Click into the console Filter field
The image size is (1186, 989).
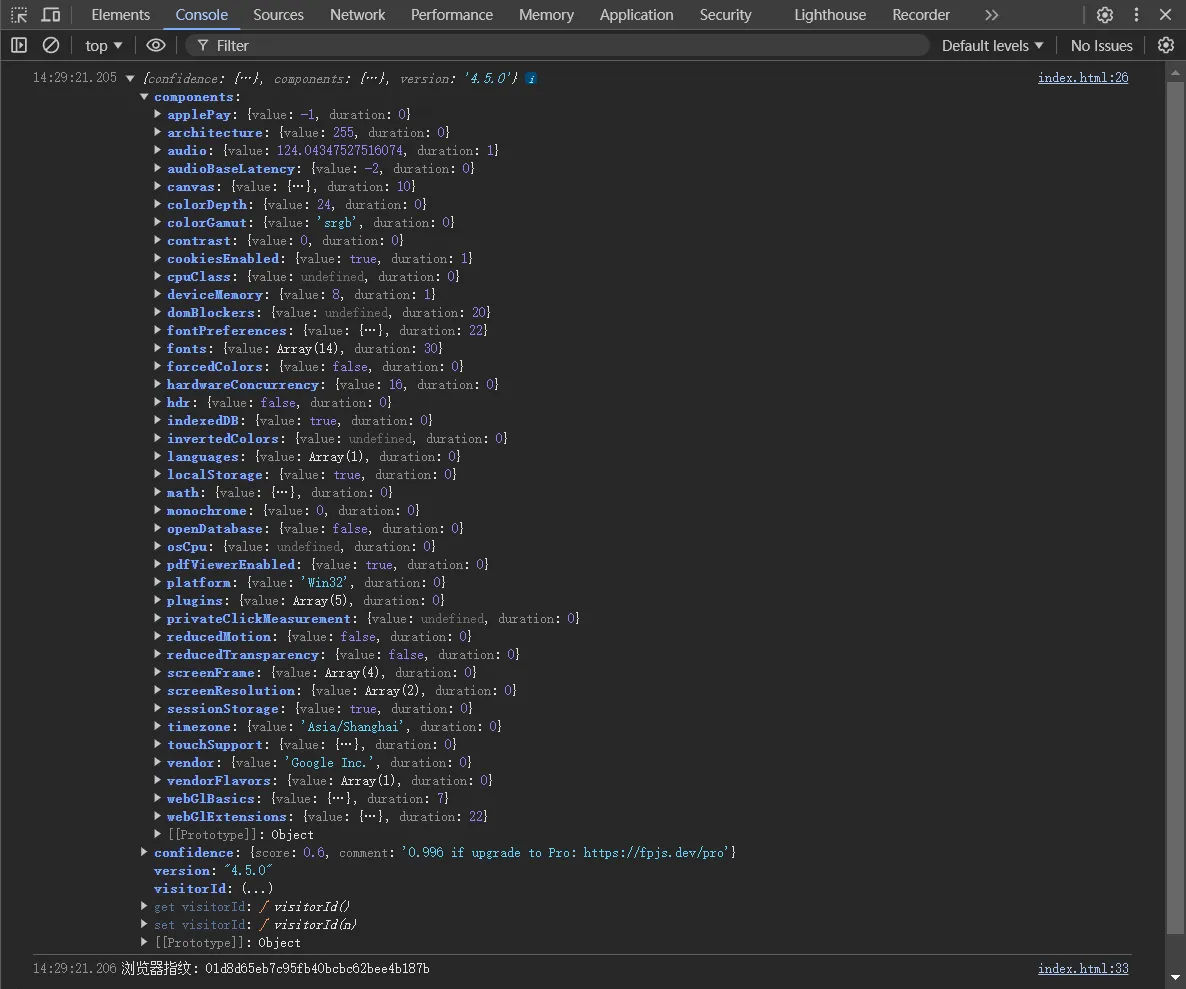coord(560,45)
